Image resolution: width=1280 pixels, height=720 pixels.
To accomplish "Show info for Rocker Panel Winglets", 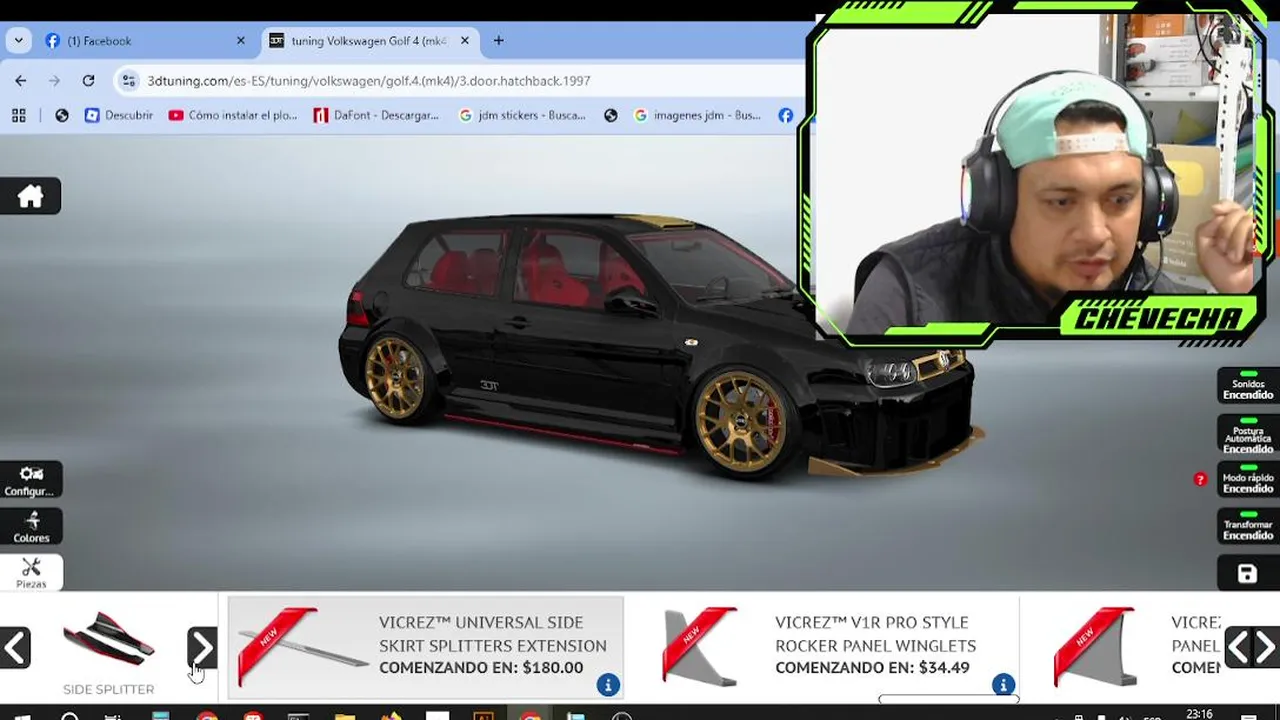I will 1003,685.
